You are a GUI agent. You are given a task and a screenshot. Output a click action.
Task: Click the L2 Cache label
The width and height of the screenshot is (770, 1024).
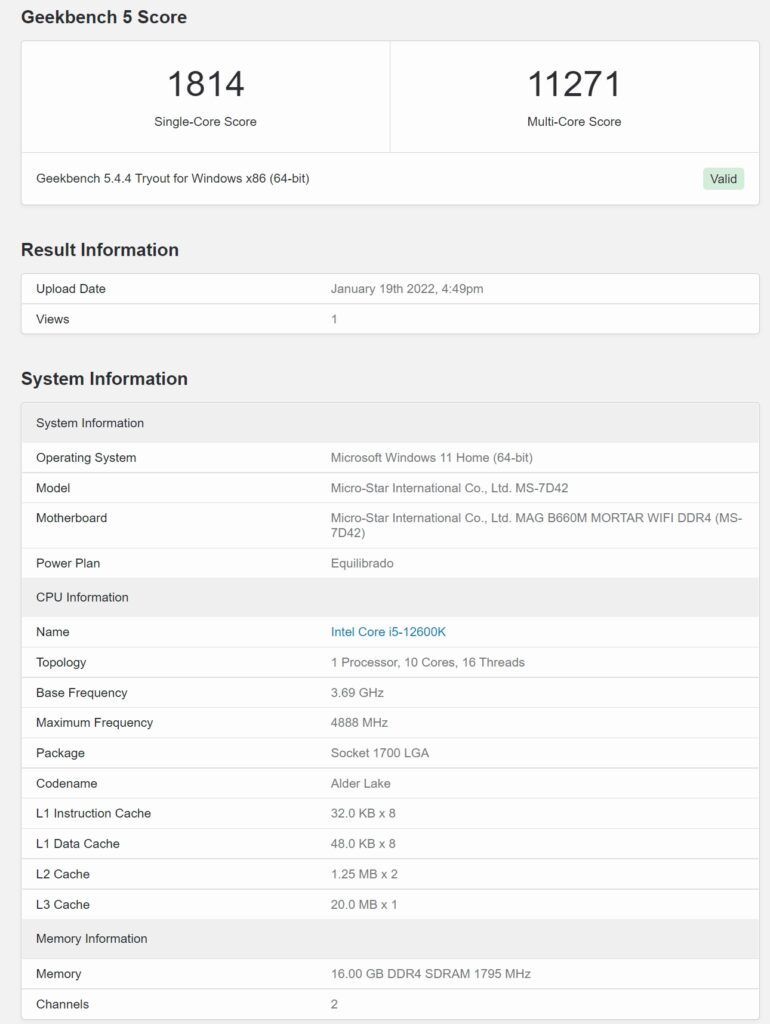63,874
